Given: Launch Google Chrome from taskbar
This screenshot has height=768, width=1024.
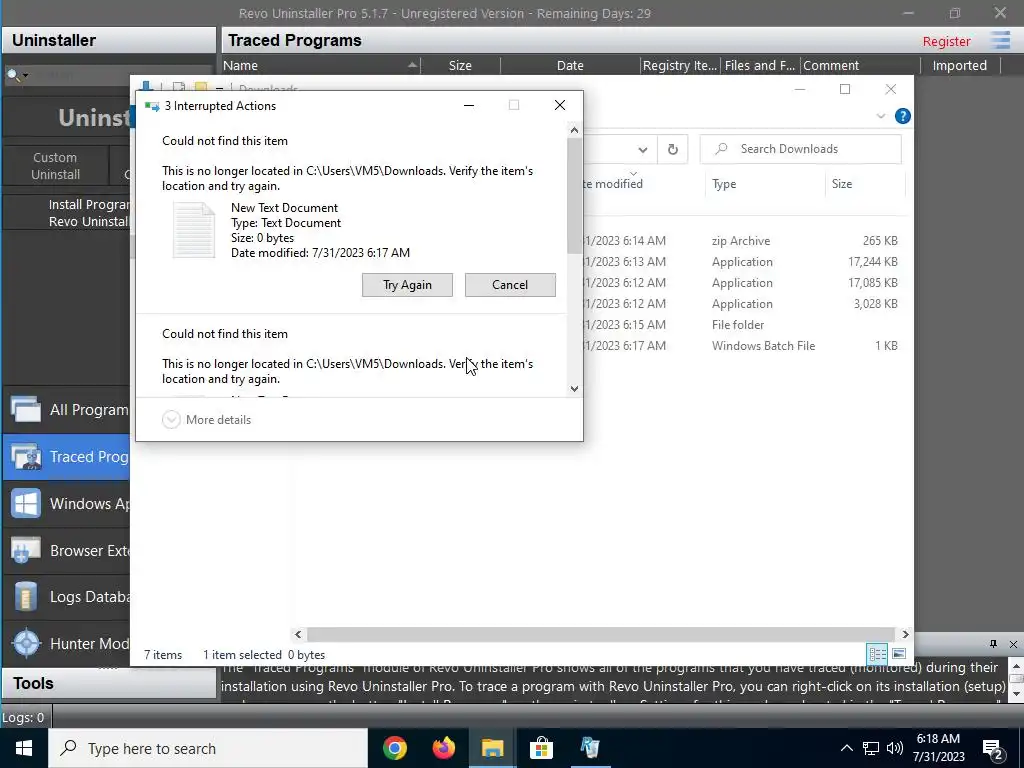Looking at the screenshot, I should [x=394, y=748].
